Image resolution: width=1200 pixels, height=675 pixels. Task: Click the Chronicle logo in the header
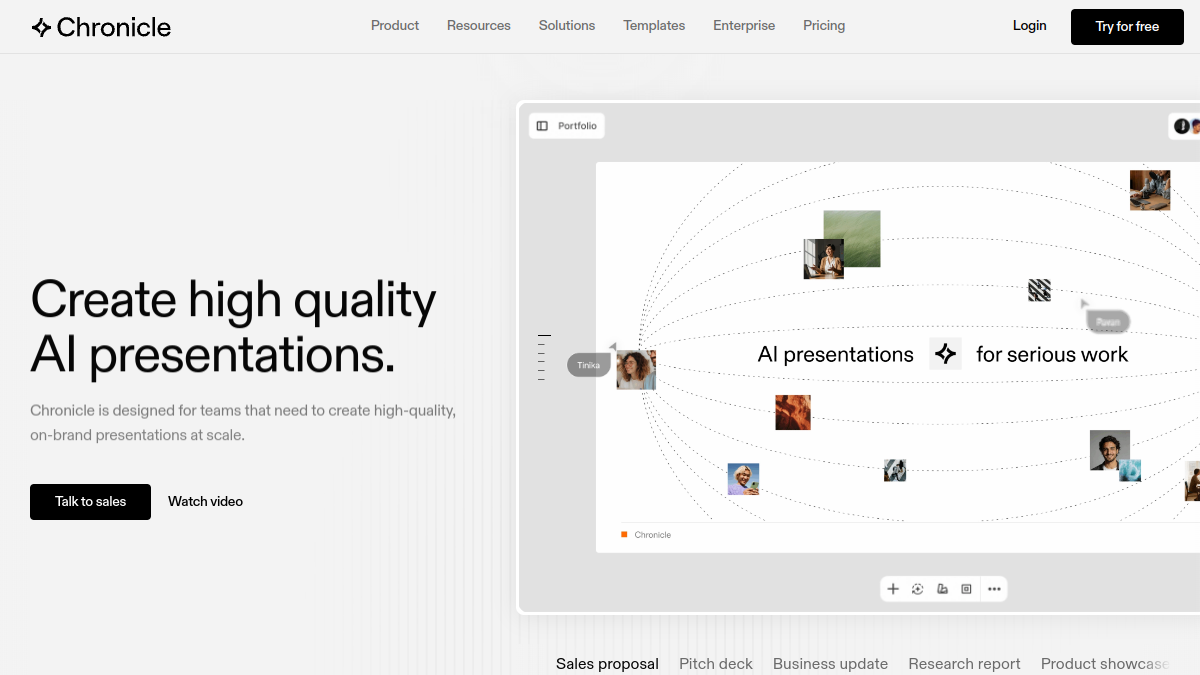click(x=101, y=27)
